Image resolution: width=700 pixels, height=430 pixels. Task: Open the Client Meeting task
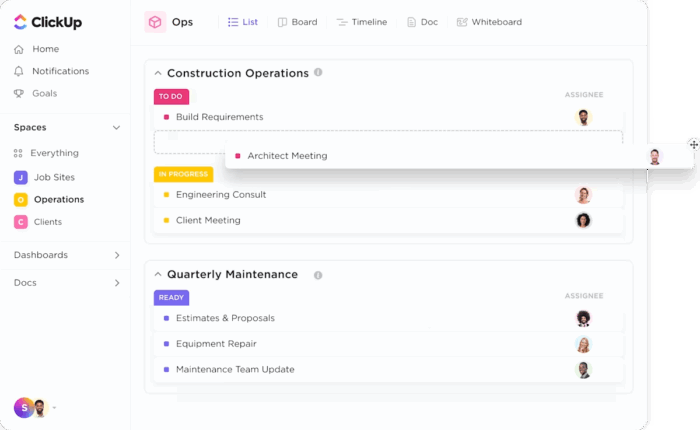pyautogui.click(x=208, y=220)
